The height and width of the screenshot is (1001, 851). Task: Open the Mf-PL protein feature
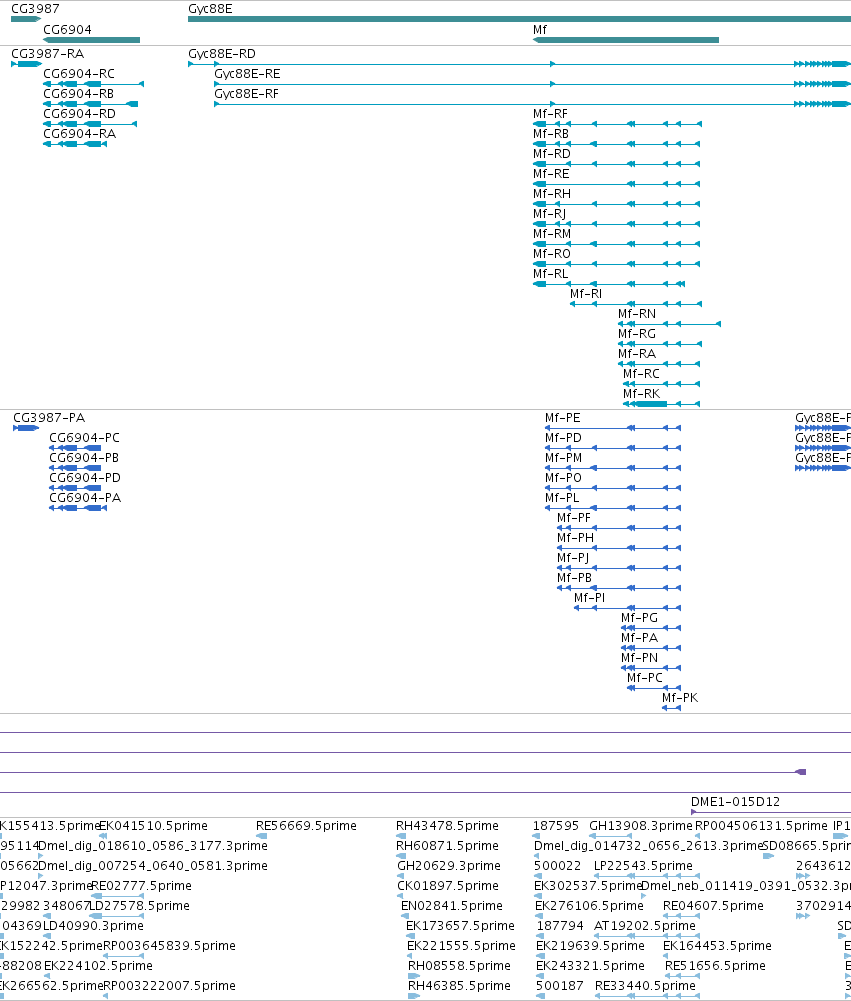(613, 508)
